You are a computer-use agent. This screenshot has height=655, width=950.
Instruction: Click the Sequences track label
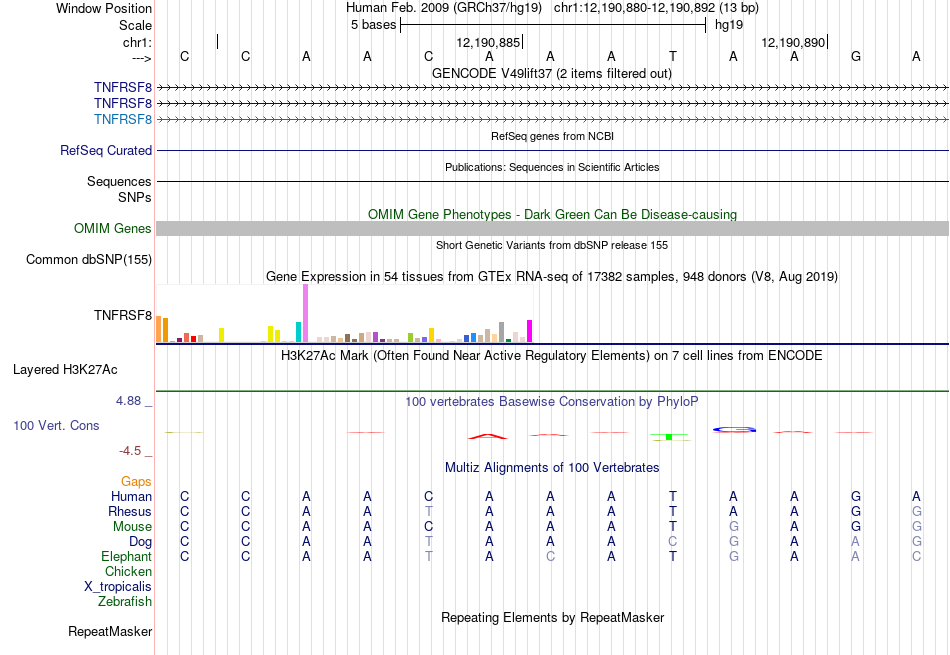119,181
